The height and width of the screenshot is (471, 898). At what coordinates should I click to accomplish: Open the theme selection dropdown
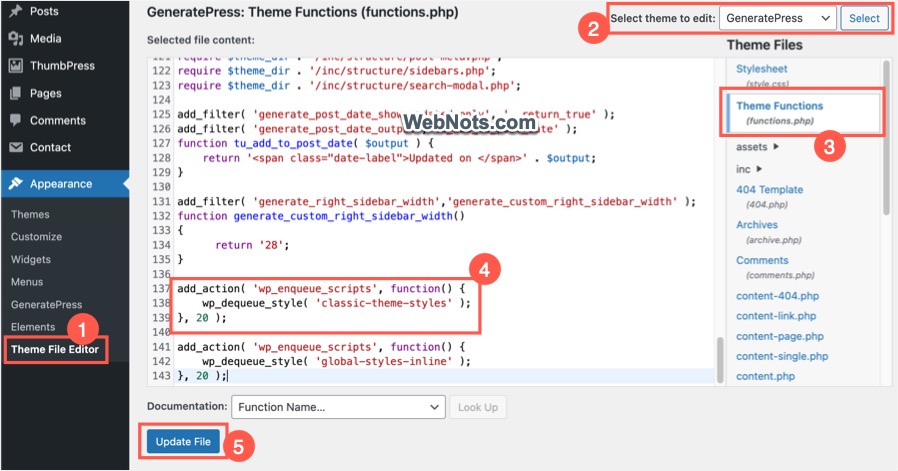coord(778,18)
